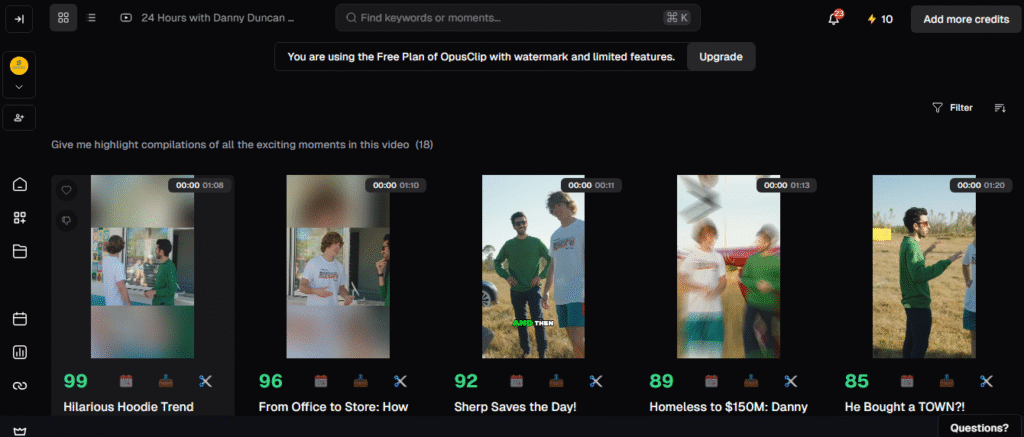
Task: Click the Upgrade button
Action: point(720,57)
